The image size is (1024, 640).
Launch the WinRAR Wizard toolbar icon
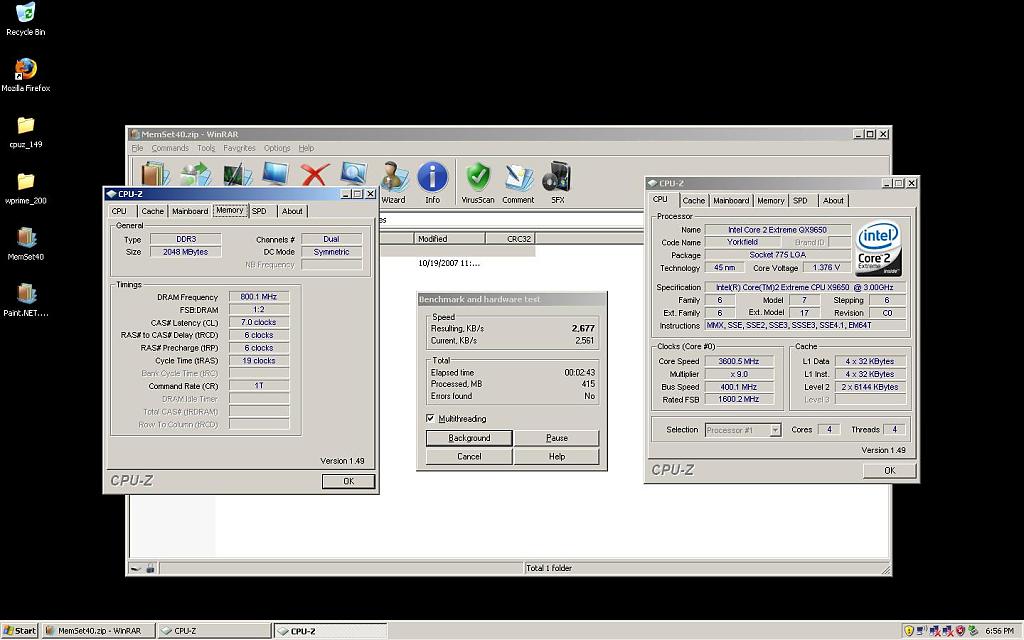click(x=393, y=182)
